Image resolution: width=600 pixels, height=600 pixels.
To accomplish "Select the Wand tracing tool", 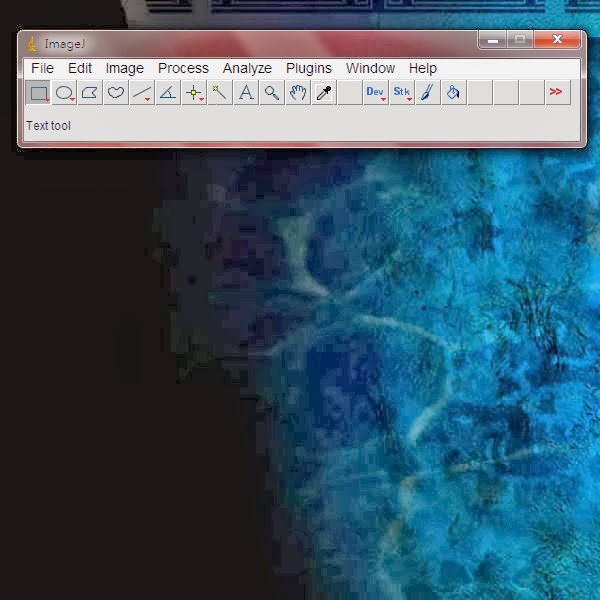I will (x=220, y=92).
